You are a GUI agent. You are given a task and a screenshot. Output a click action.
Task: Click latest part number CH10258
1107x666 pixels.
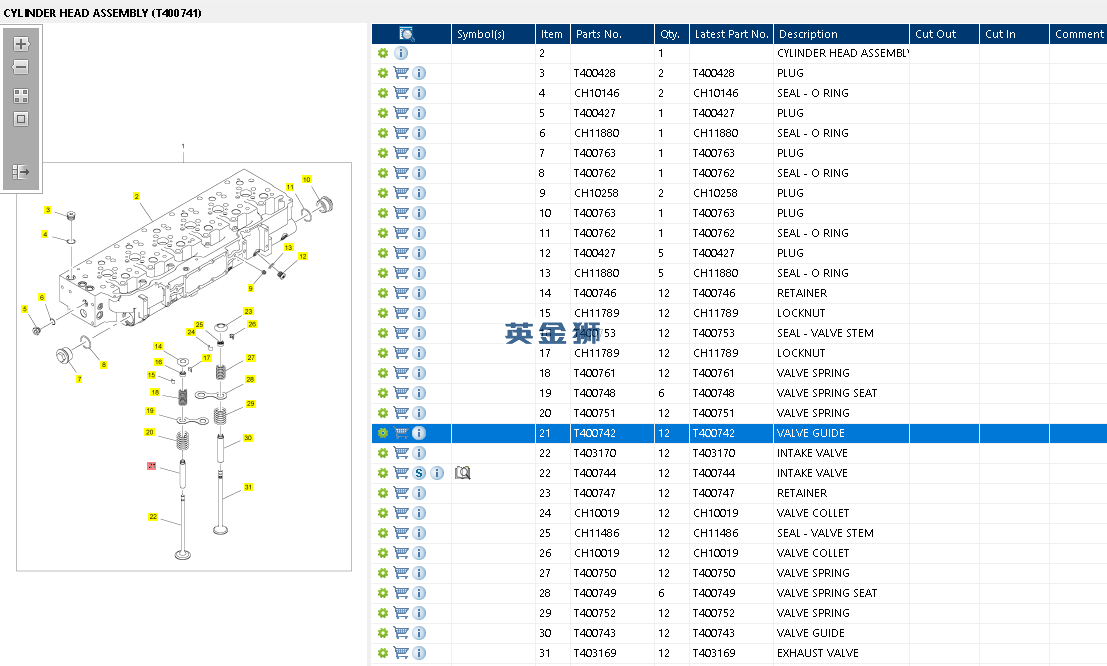pyautogui.click(x=715, y=193)
